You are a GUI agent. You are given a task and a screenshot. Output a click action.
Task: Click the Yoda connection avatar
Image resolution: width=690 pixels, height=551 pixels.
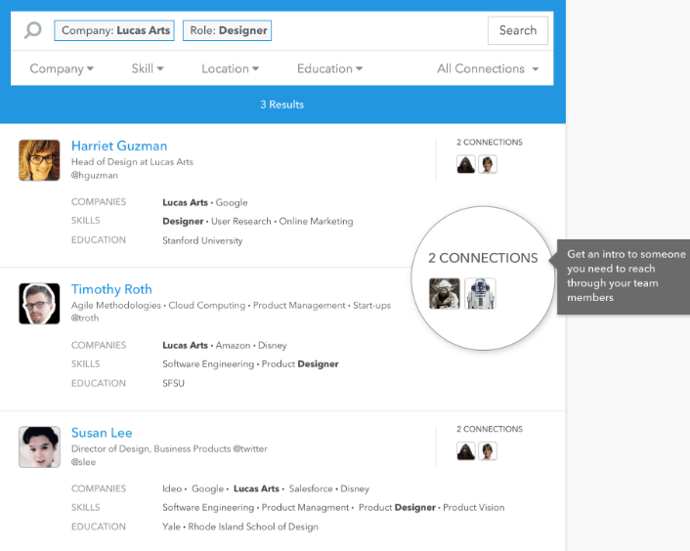[x=444, y=293]
